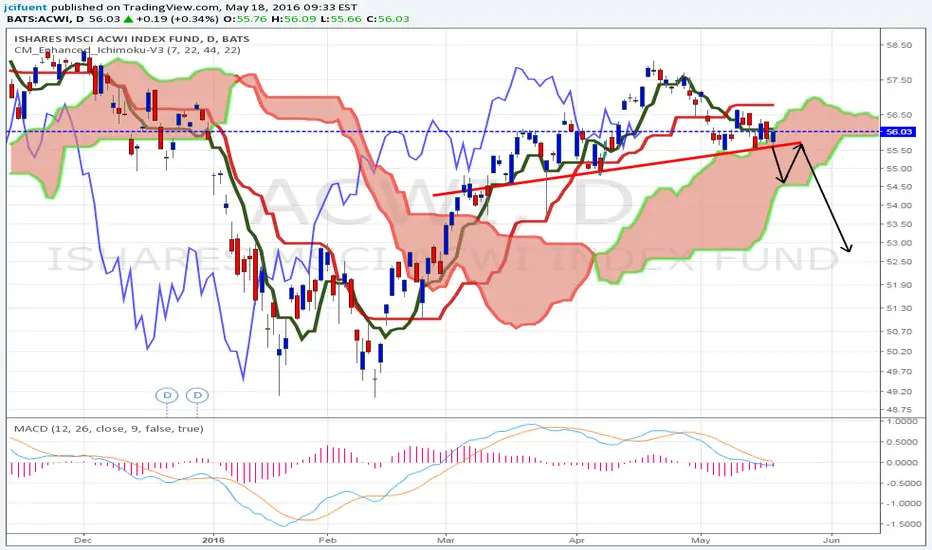Click the 48.75 price axis label
Viewport: 932px width, 550px height.
coord(898,410)
